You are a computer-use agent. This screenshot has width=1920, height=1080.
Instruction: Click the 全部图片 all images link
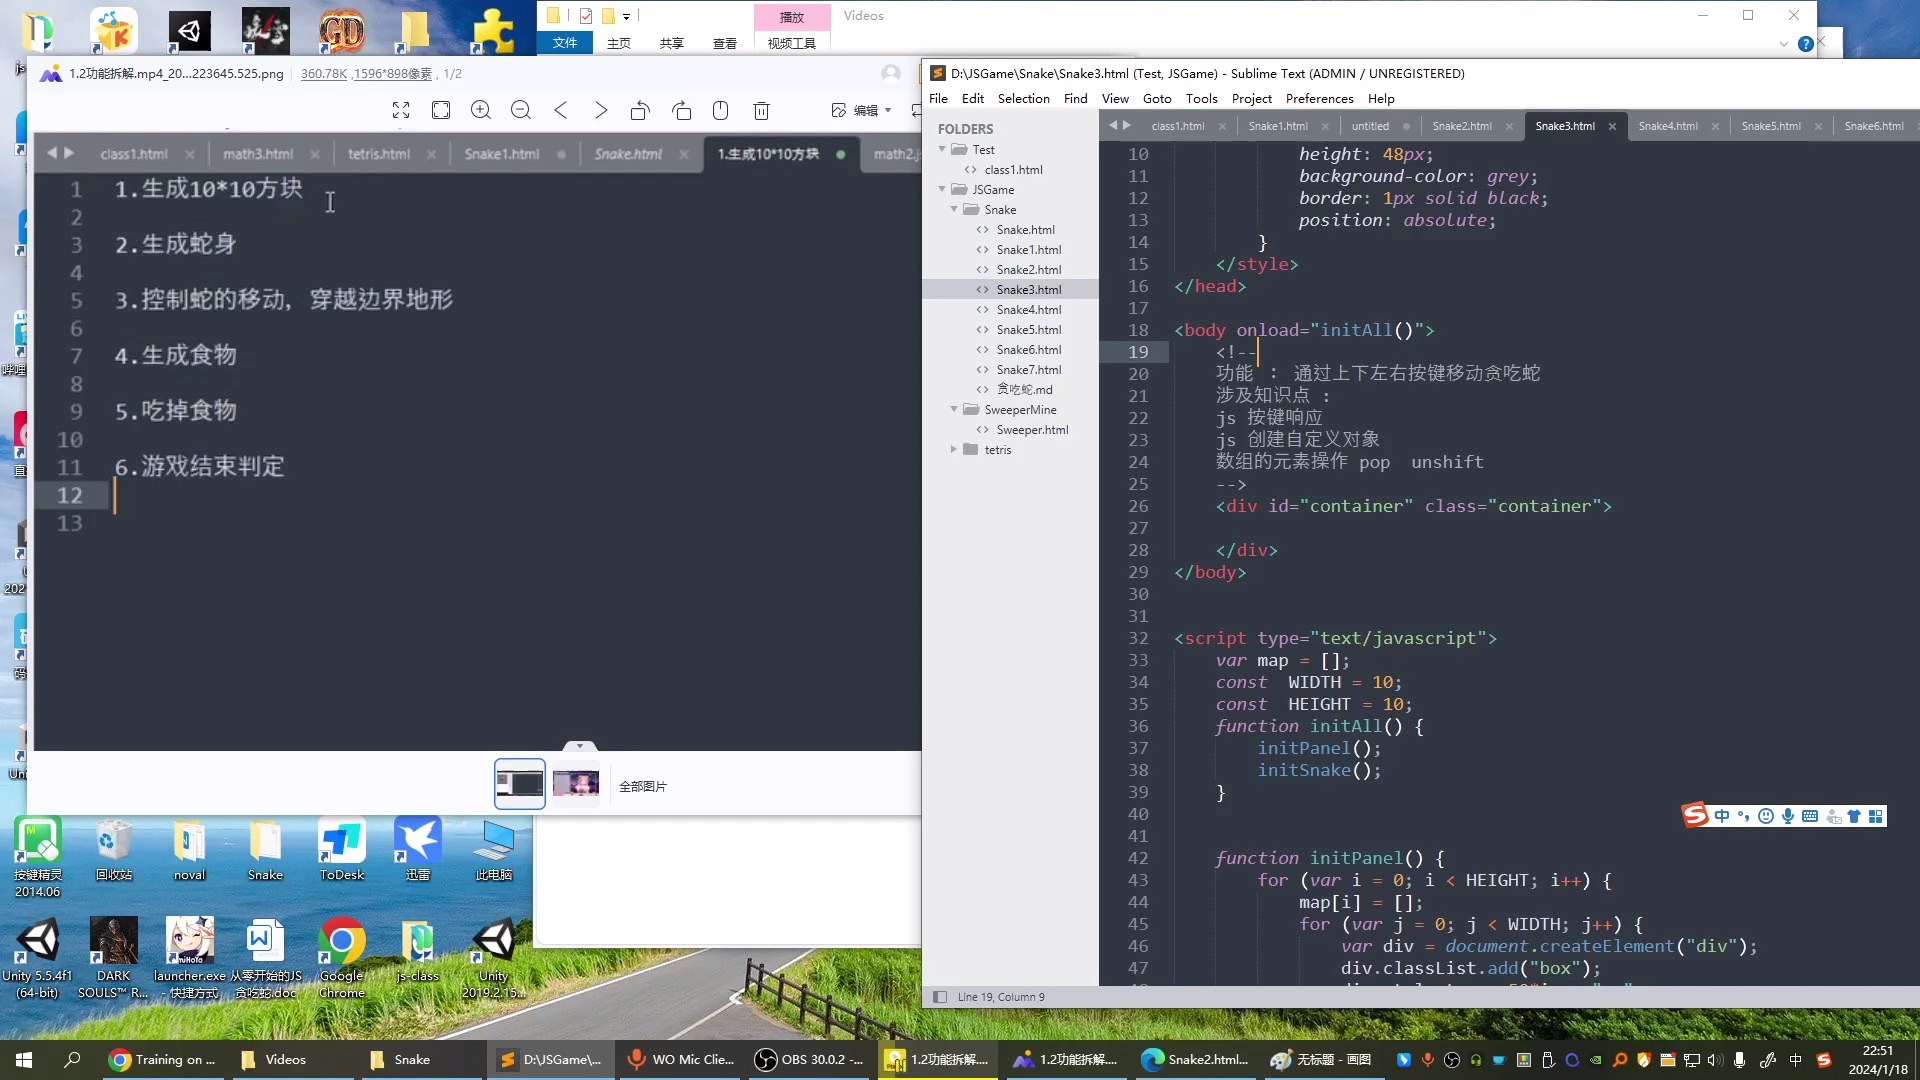(x=642, y=786)
